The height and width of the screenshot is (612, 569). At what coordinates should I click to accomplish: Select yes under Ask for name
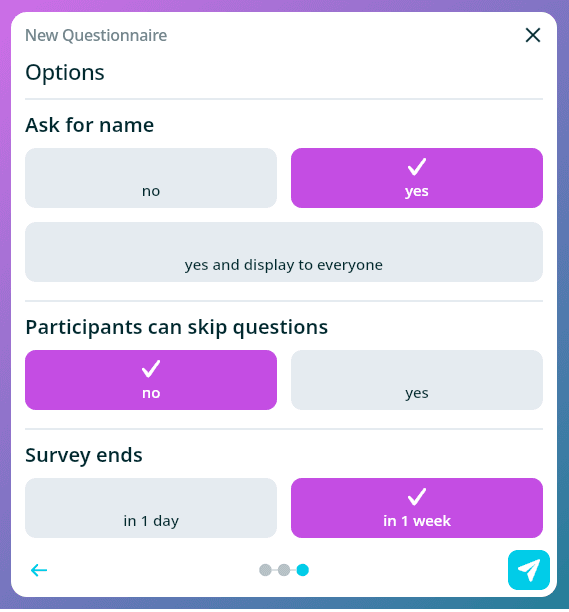[x=417, y=178]
